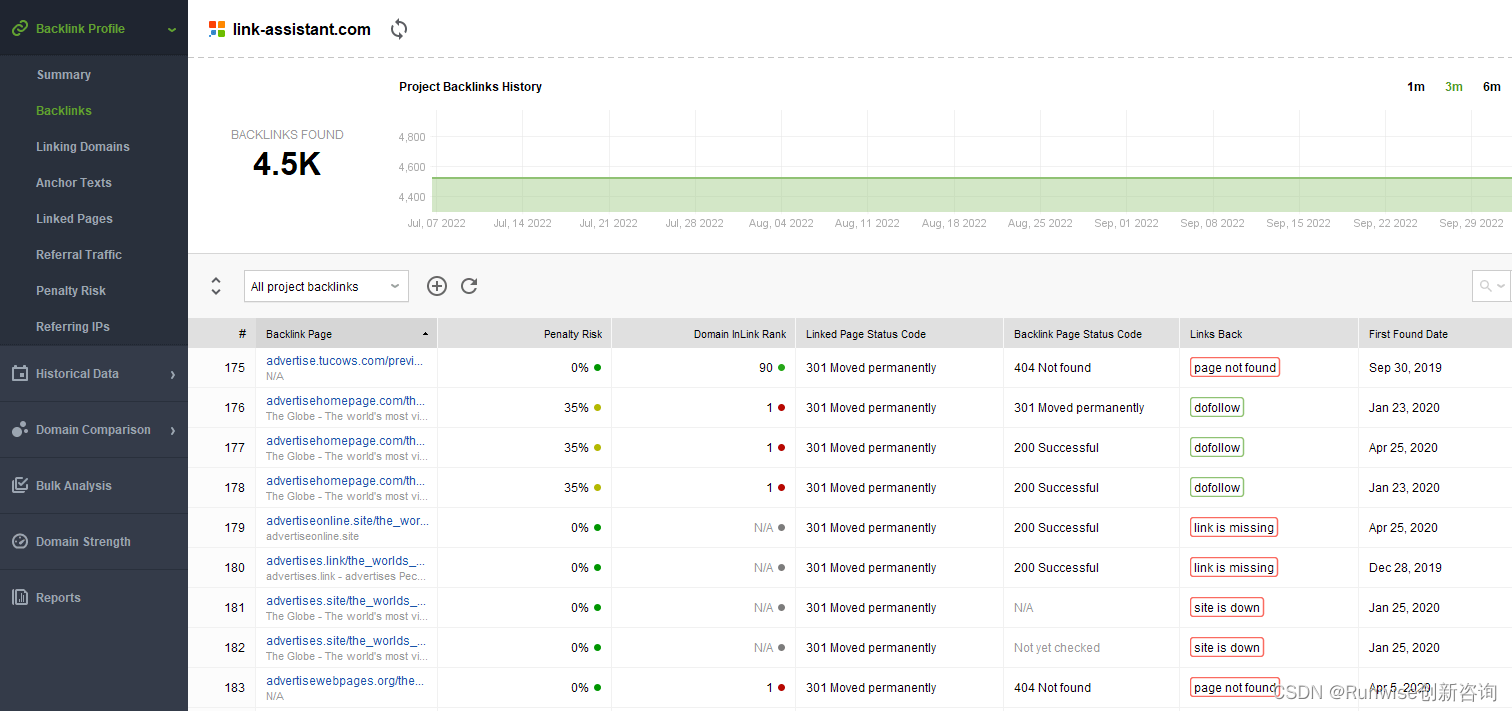
Task: Go to Anchor Texts
Action: [x=74, y=183]
